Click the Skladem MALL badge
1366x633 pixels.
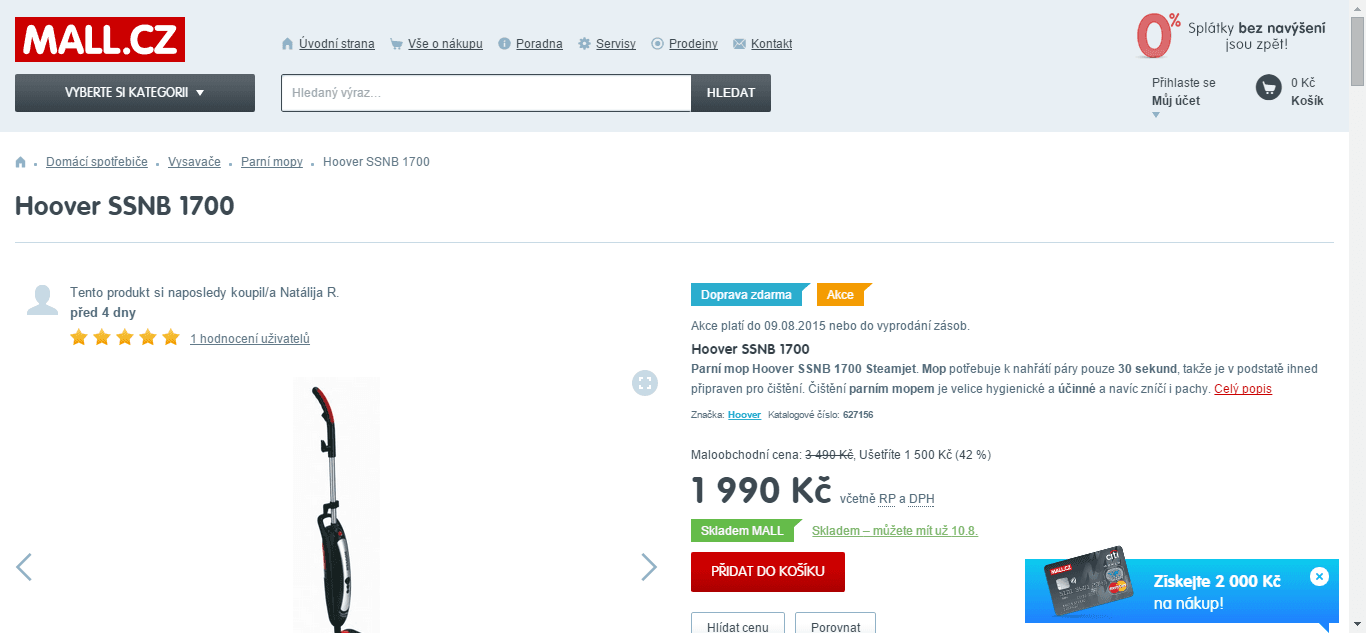coord(746,530)
